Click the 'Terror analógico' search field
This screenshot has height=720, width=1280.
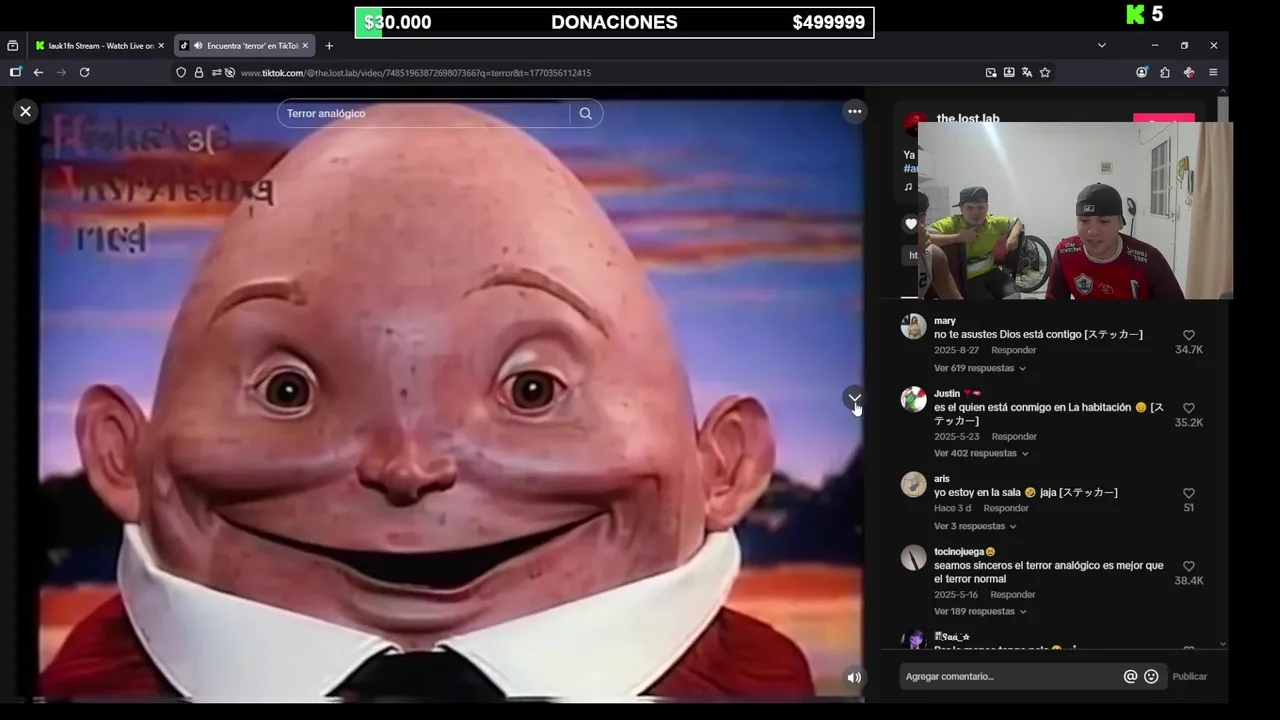tap(424, 113)
